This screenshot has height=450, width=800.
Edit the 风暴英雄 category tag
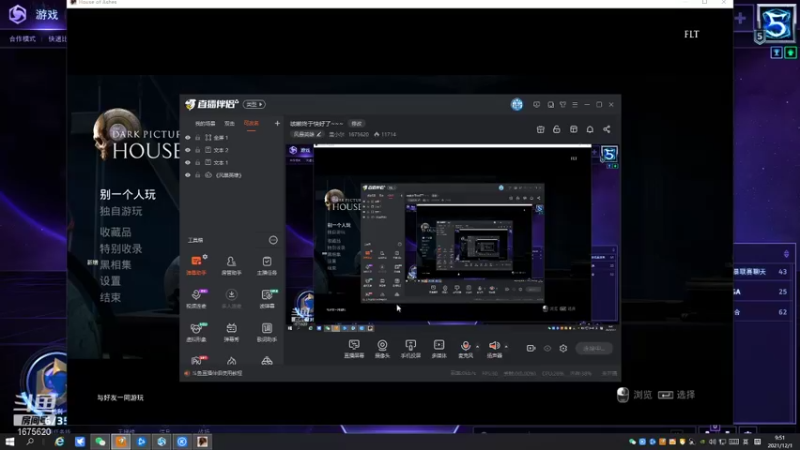point(307,135)
